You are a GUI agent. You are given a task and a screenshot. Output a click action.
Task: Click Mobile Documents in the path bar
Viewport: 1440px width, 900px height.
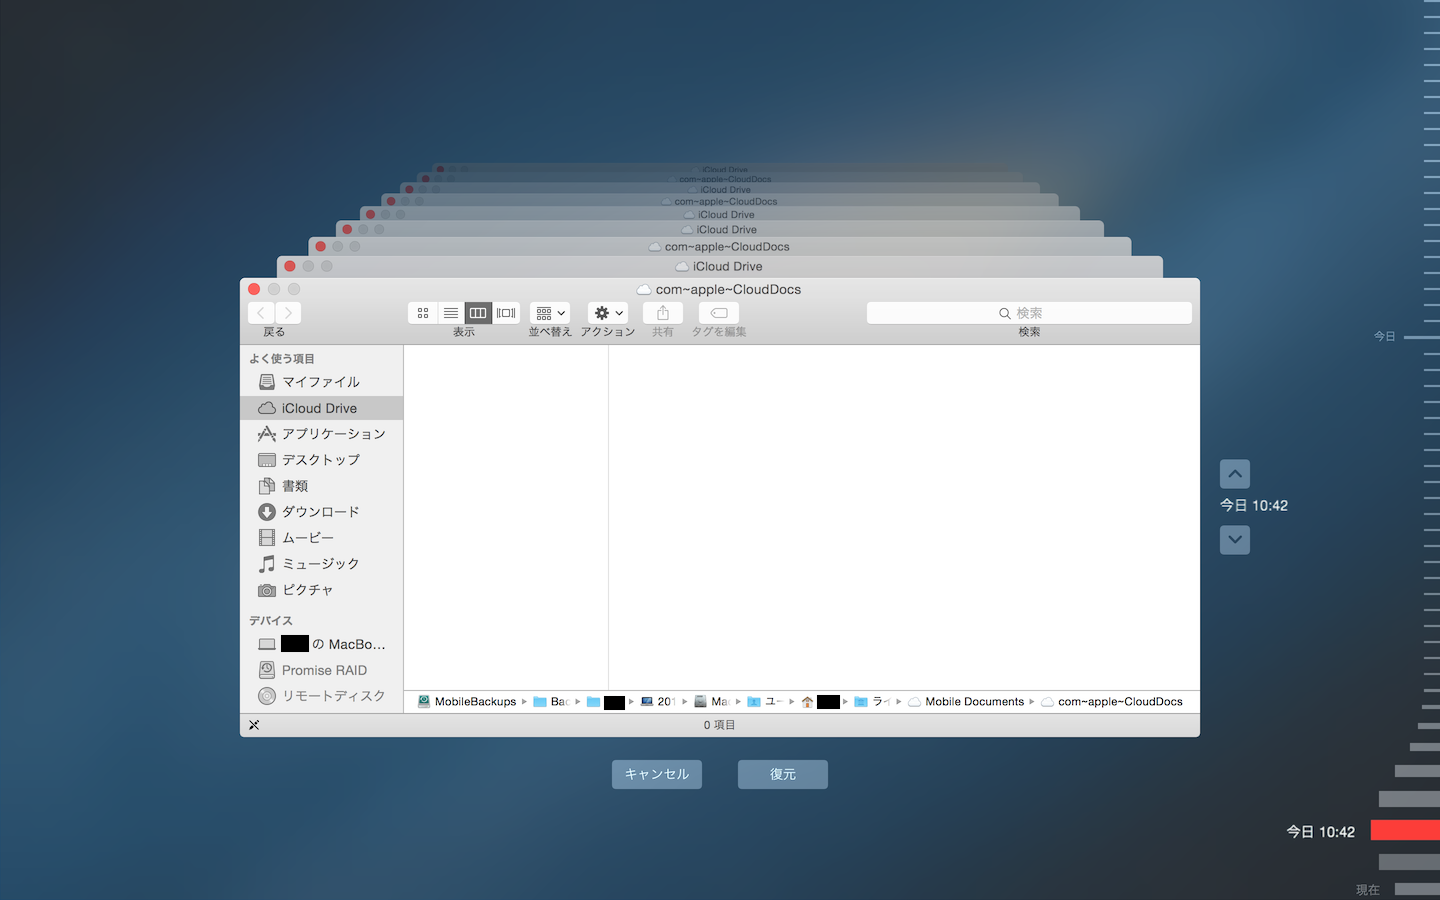(966, 702)
